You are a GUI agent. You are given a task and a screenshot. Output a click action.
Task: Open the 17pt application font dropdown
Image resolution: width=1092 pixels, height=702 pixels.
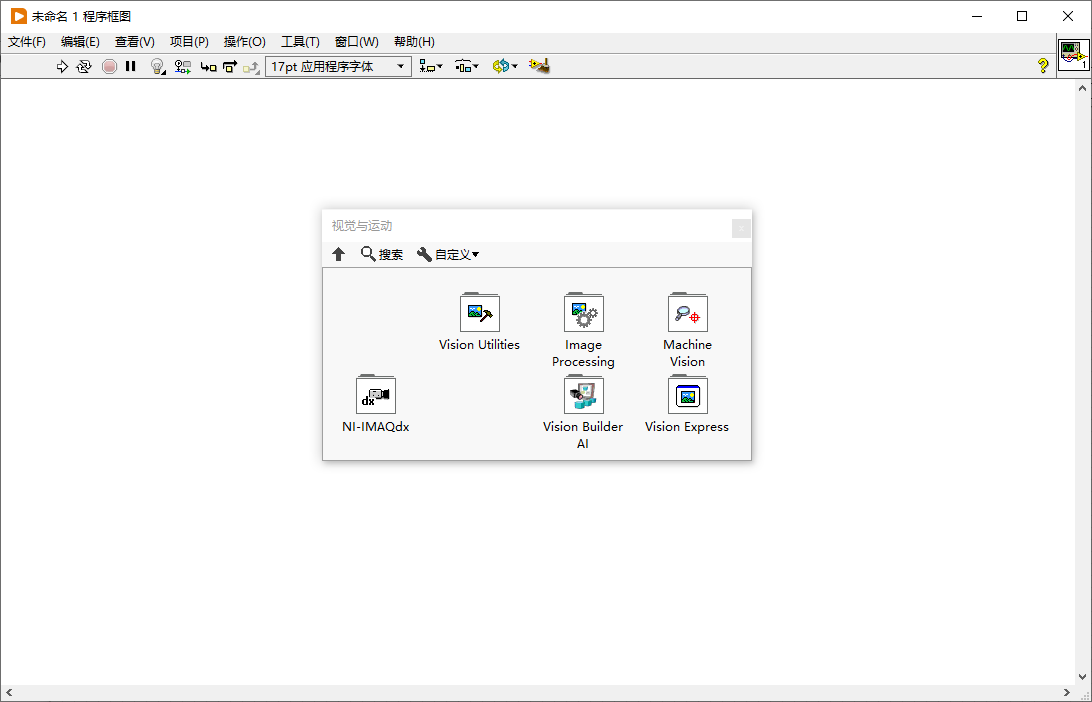coord(338,66)
